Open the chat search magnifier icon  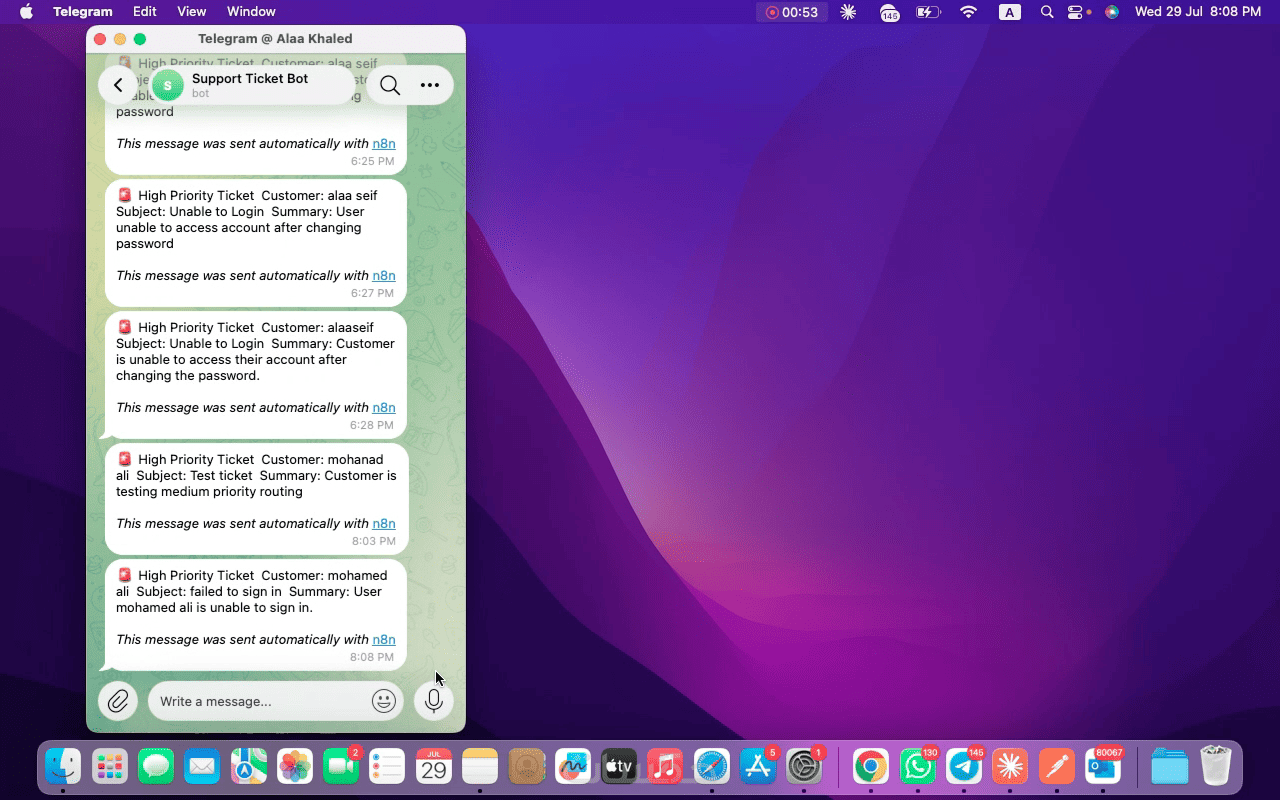point(390,86)
